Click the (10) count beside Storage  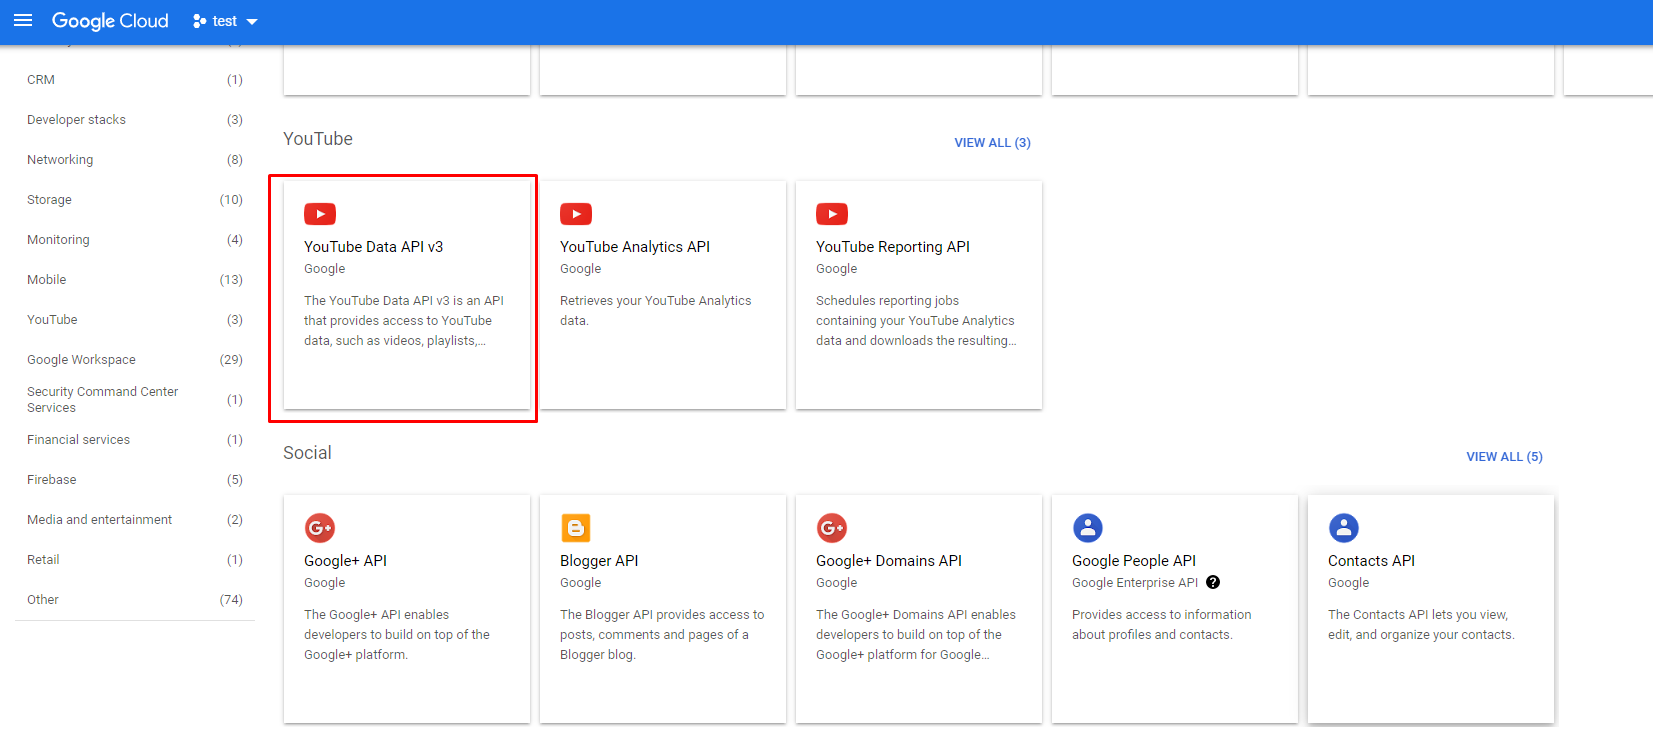coord(231,200)
